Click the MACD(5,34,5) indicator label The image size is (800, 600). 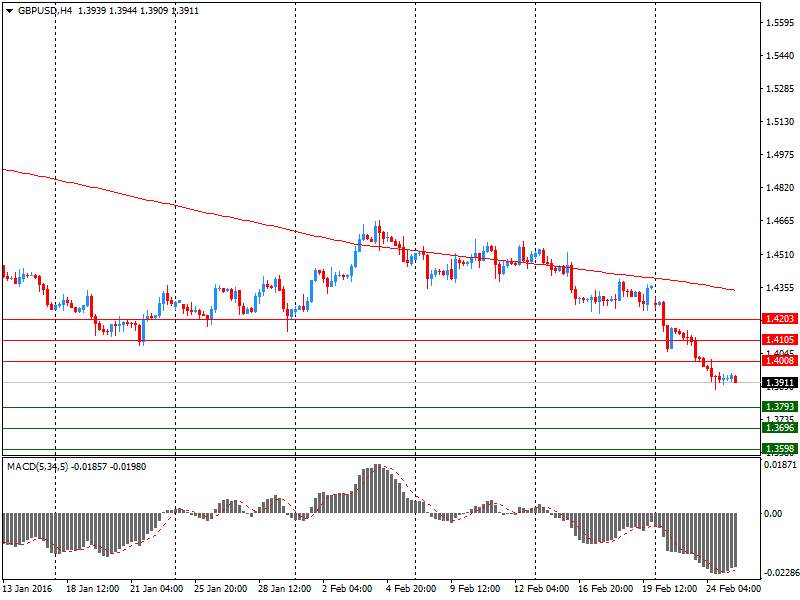[x=37, y=467]
